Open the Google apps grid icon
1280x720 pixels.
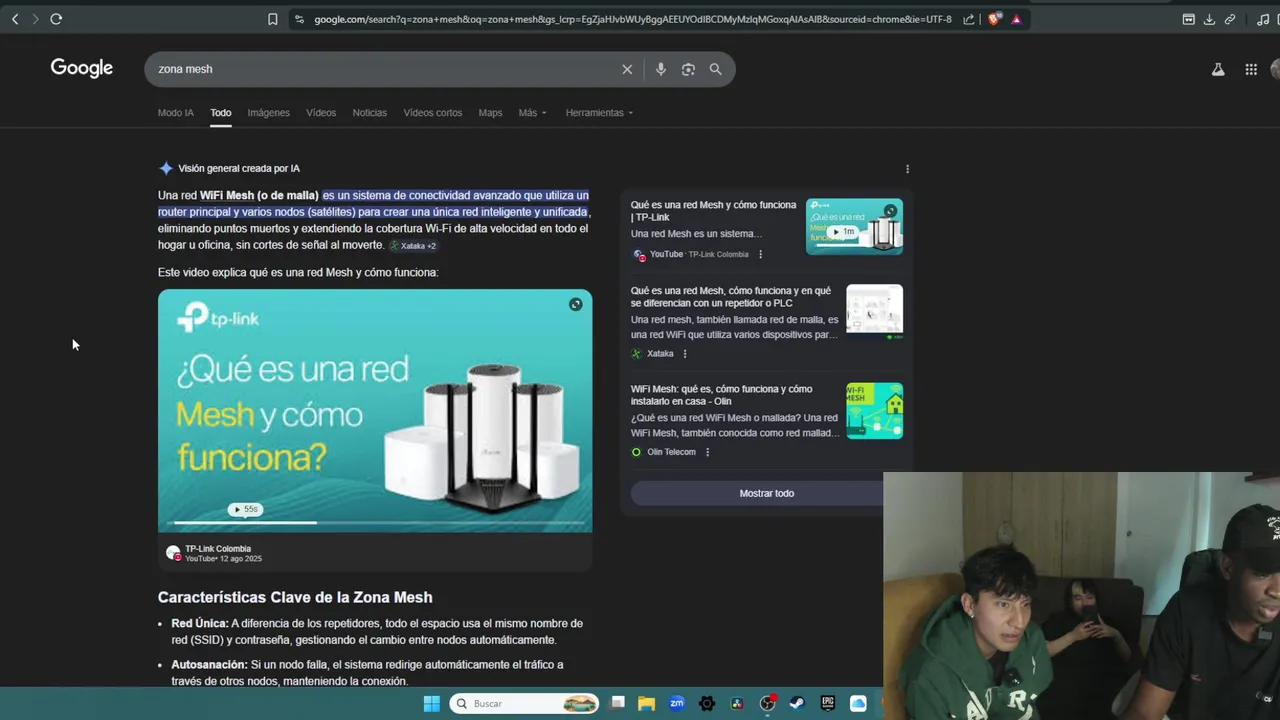pos(1251,69)
